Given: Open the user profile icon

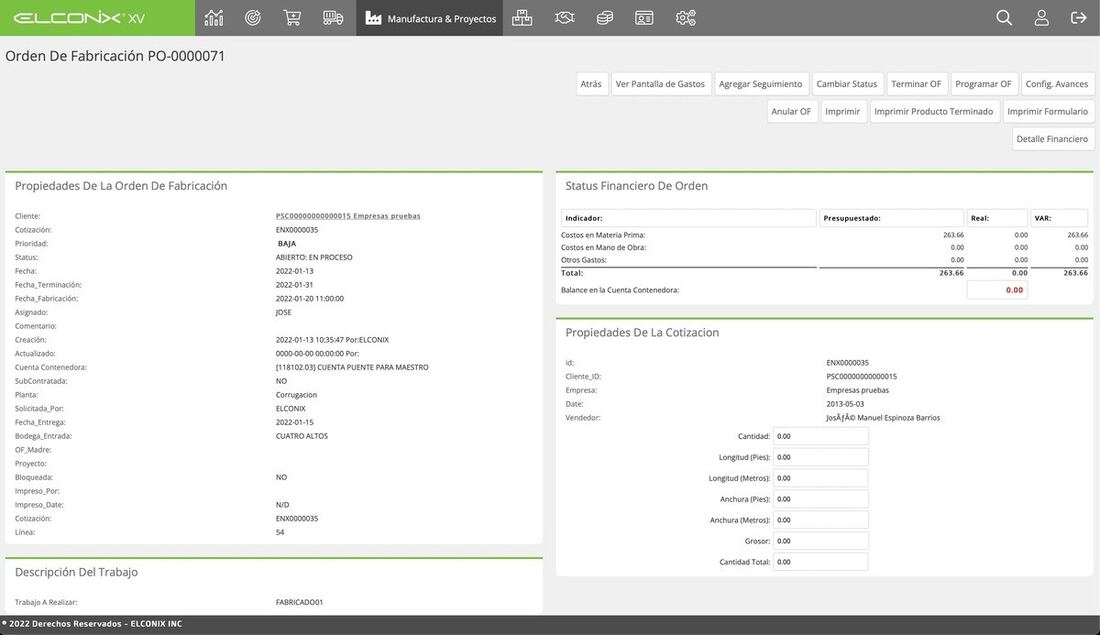Looking at the screenshot, I should (x=1042, y=18).
